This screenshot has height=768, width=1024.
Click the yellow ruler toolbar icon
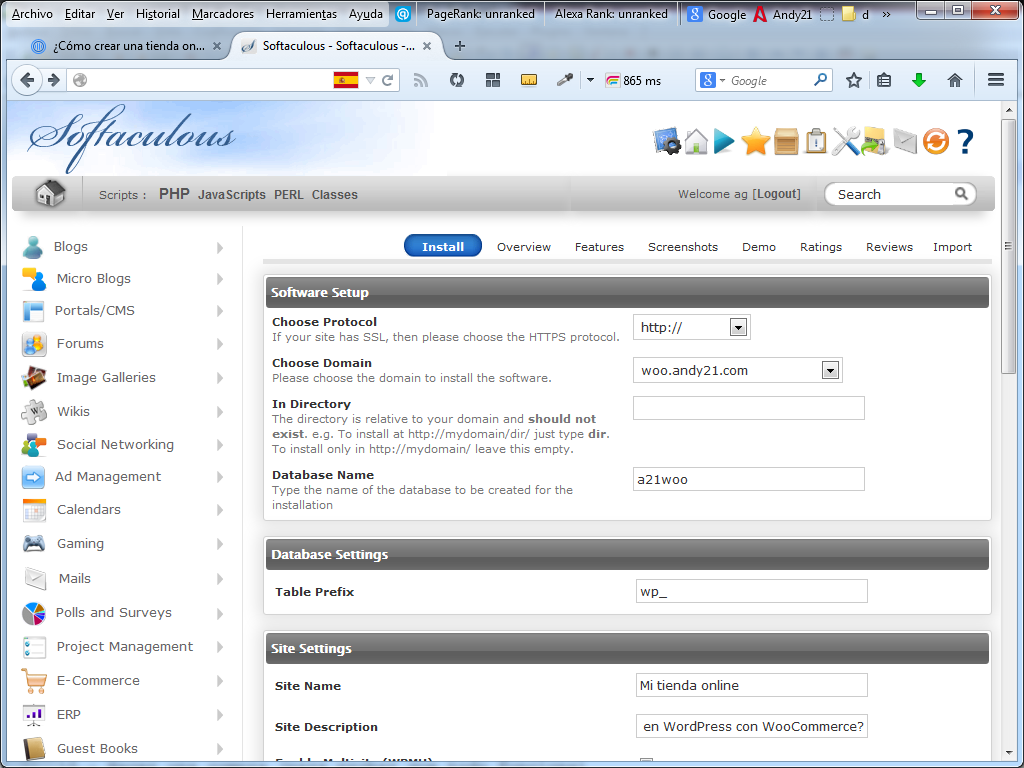click(529, 80)
